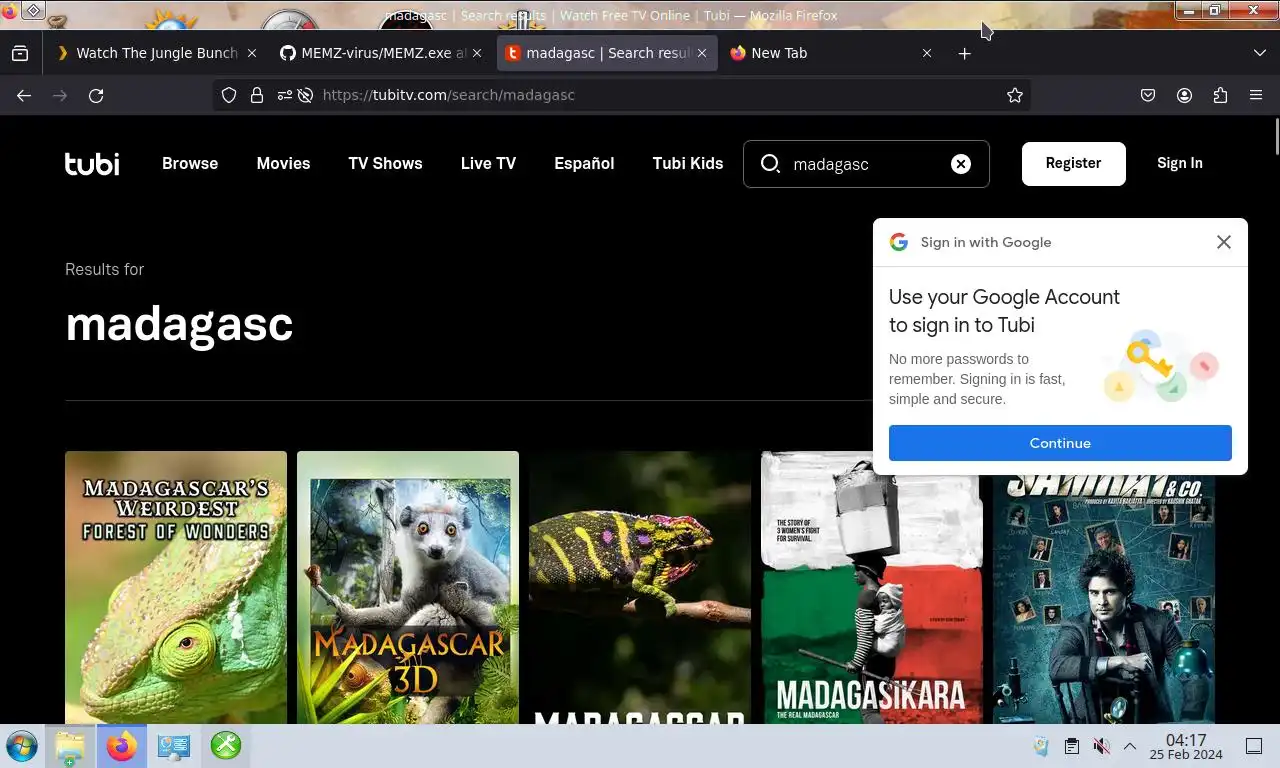Open the Español section
This screenshot has height=768, width=1280.
[584, 163]
